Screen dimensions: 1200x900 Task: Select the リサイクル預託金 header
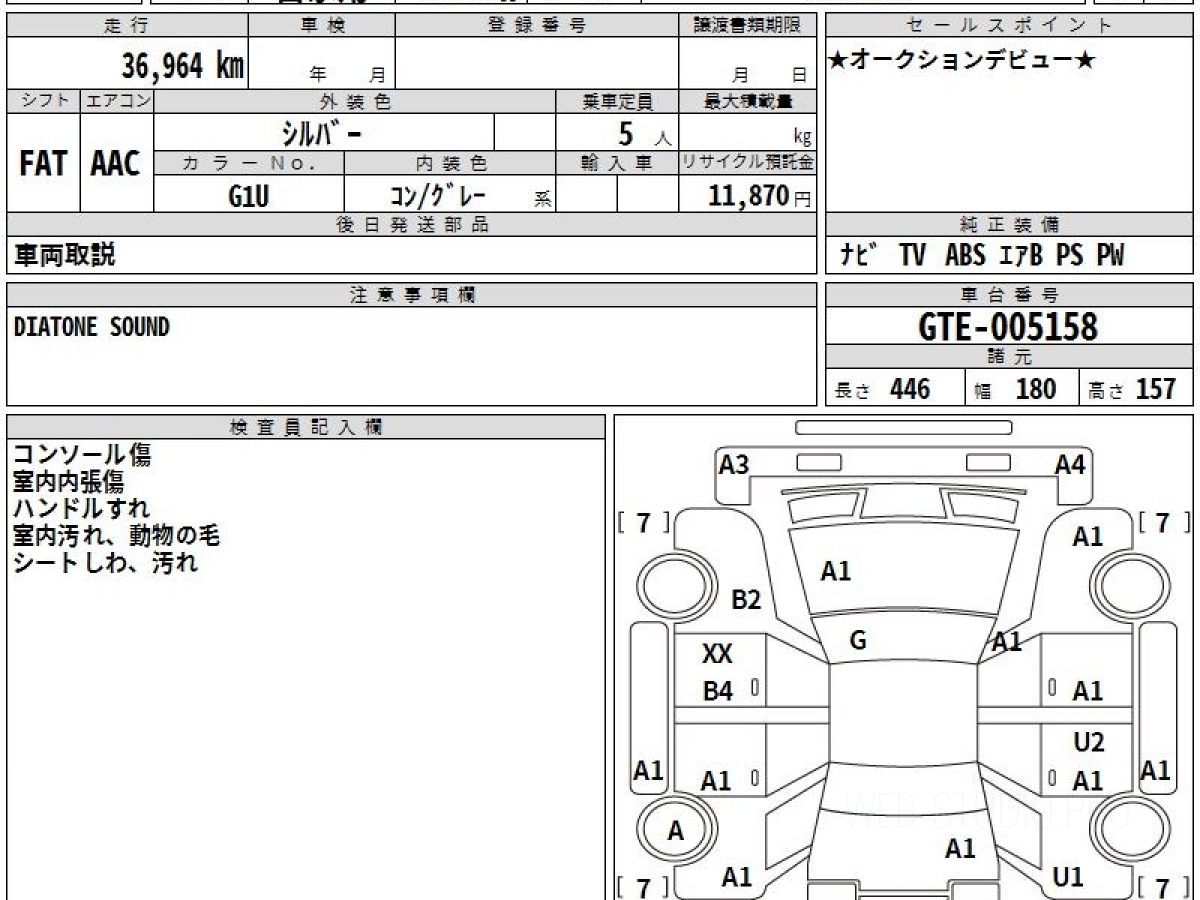[x=747, y=163]
